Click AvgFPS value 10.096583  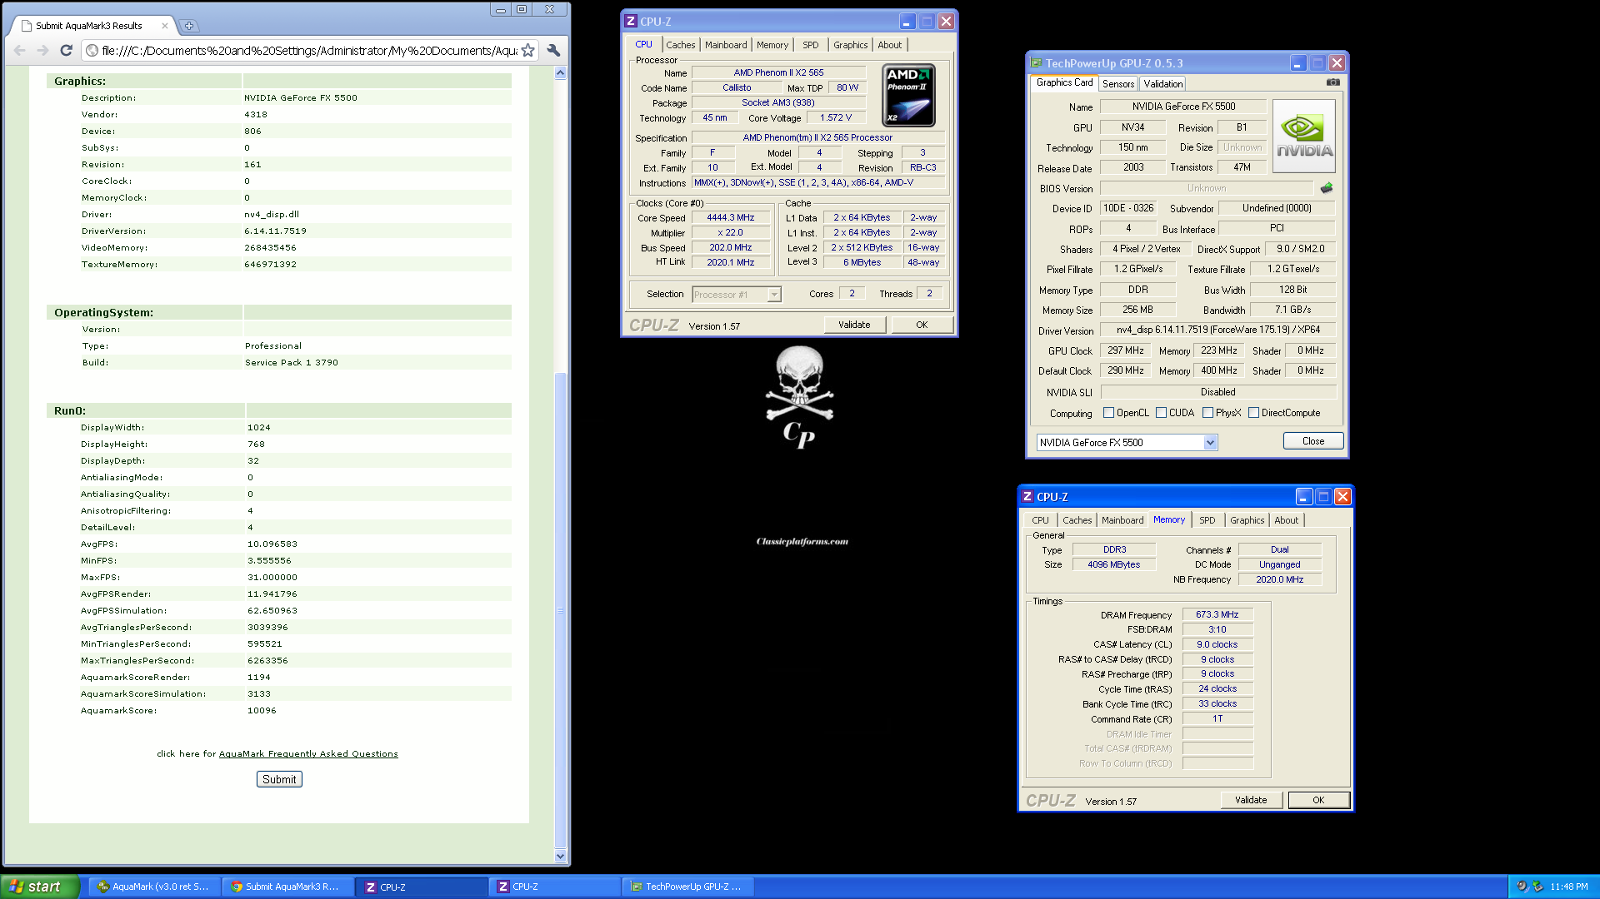click(x=272, y=545)
